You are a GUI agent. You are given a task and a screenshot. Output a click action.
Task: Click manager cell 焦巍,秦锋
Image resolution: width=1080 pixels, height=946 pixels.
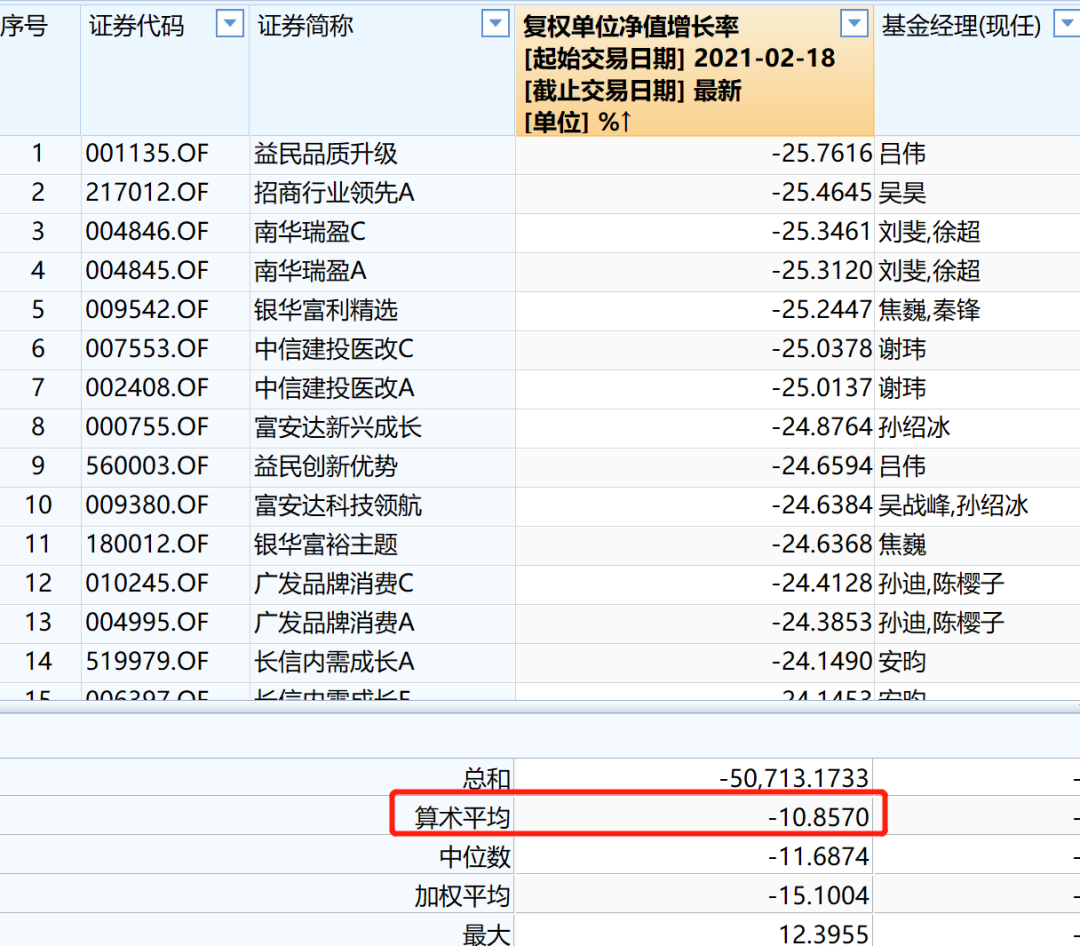pos(929,310)
